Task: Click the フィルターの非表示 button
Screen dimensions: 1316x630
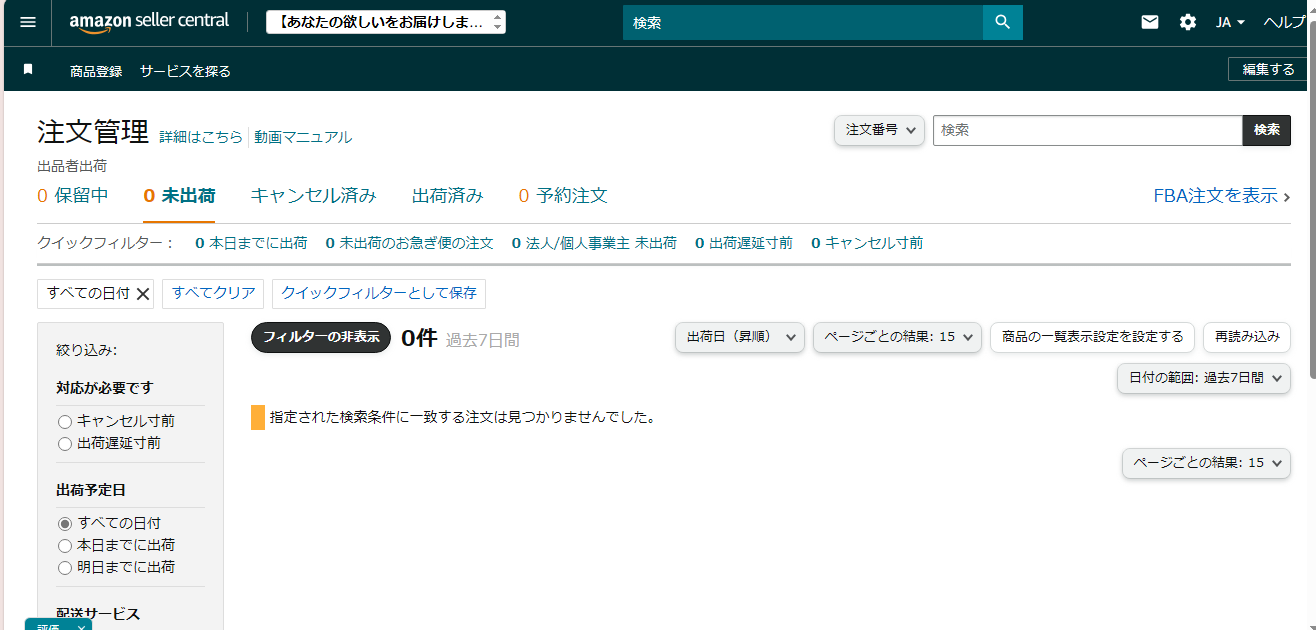Action: pyautogui.click(x=320, y=338)
